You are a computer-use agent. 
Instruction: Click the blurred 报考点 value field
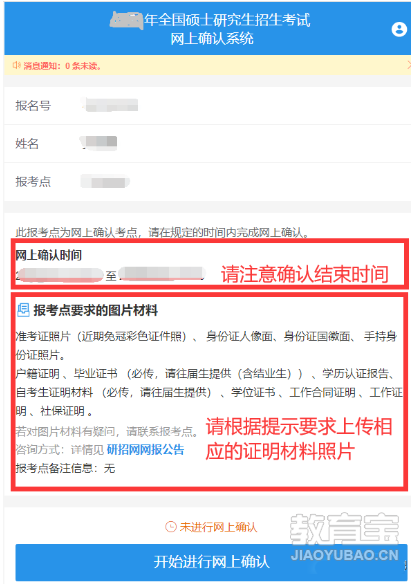[105, 182]
